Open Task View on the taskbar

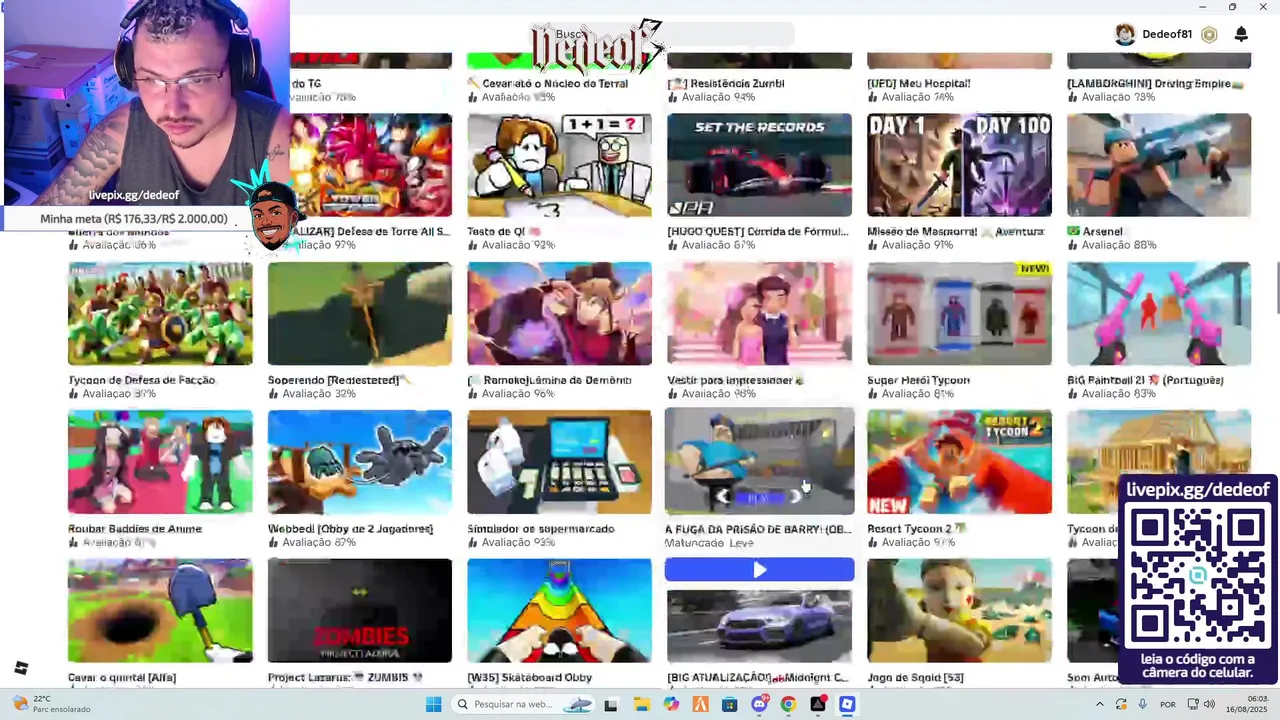[611, 704]
